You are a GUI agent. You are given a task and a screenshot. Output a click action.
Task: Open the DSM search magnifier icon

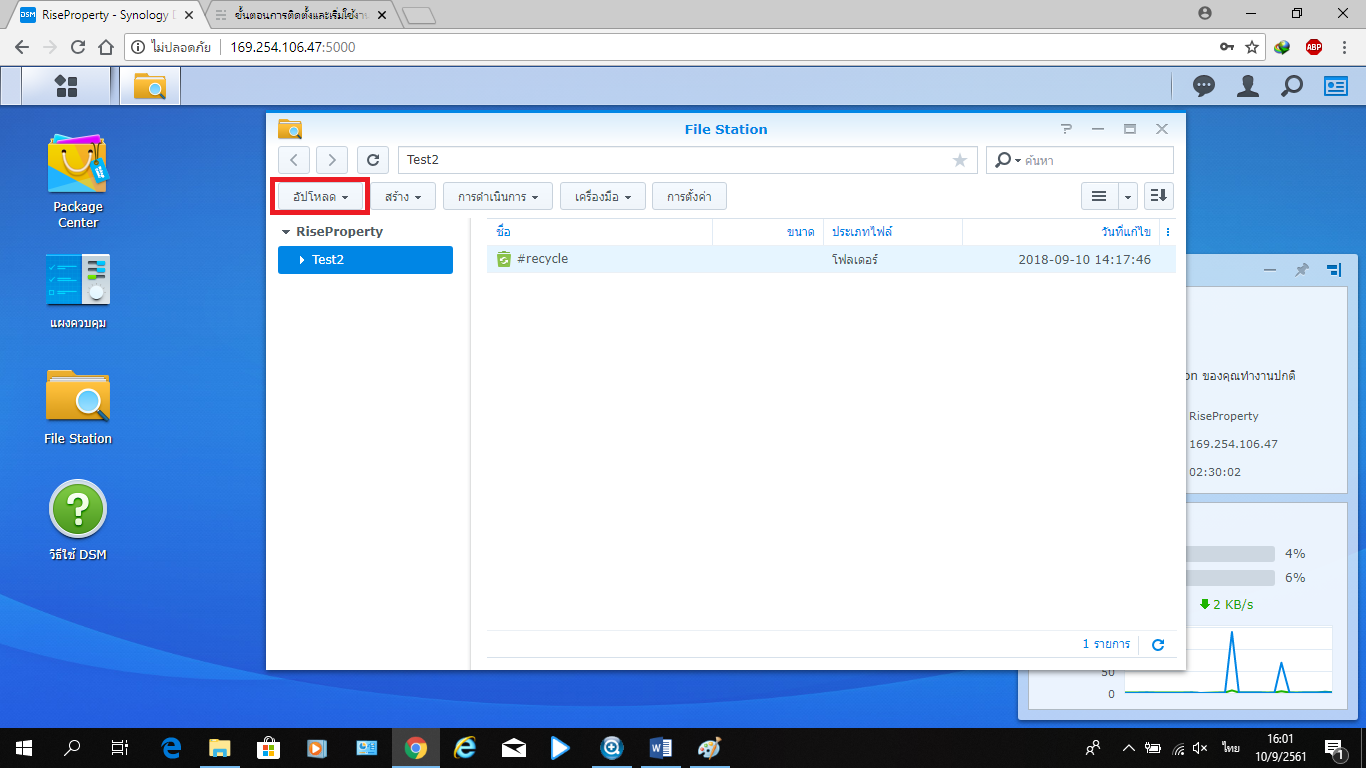click(1292, 87)
